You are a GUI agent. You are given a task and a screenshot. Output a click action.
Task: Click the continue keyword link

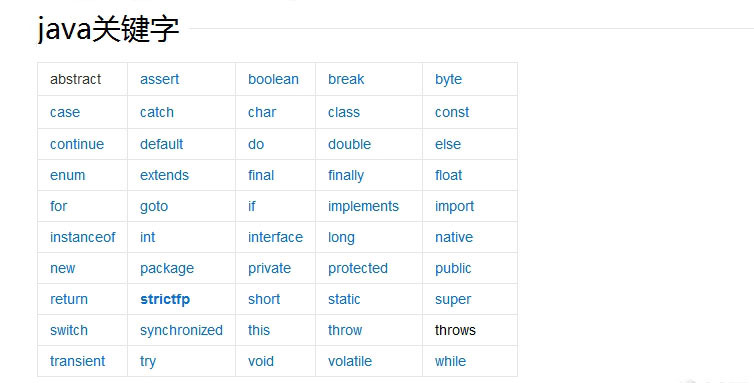coord(77,144)
